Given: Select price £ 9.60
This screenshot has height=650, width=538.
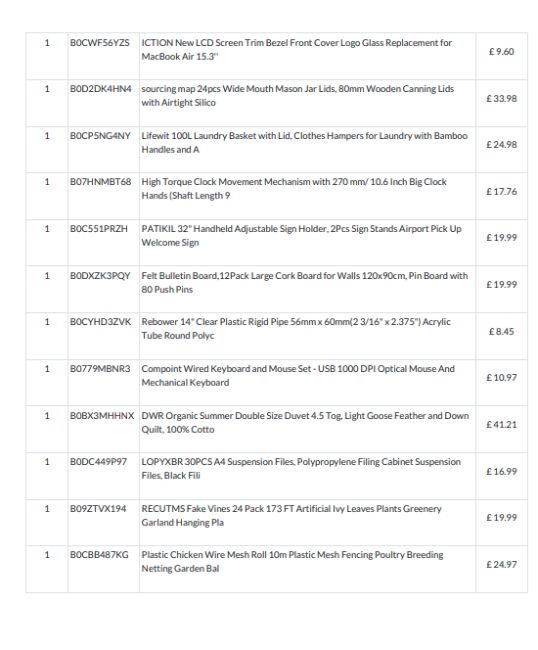Looking at the screenshot, I should pyautogui.click(x=502, y=52).
